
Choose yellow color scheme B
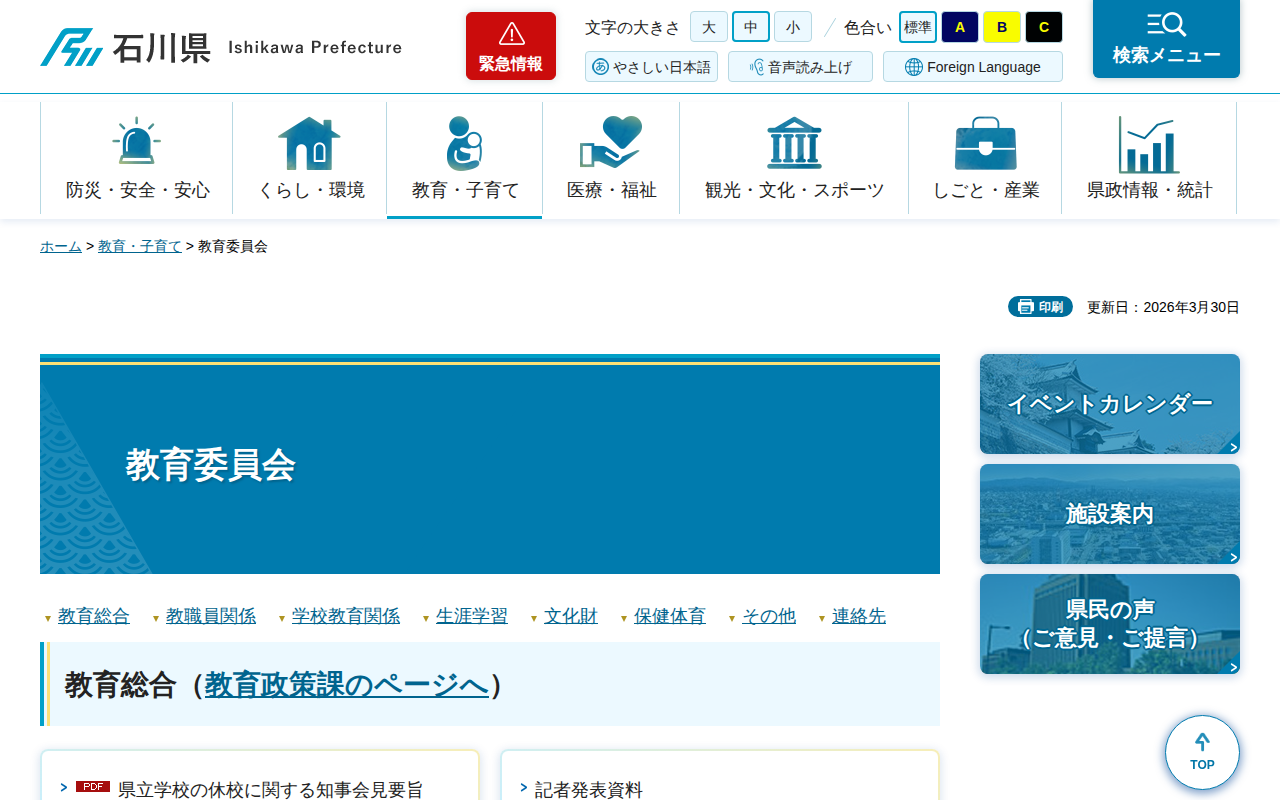(x=1001, y=27)
